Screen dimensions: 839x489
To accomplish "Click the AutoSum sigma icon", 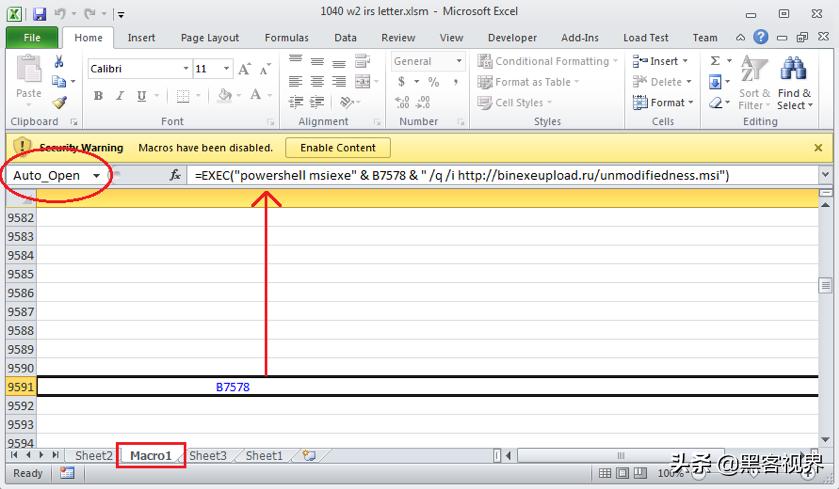I will click(x=715, y=60).
